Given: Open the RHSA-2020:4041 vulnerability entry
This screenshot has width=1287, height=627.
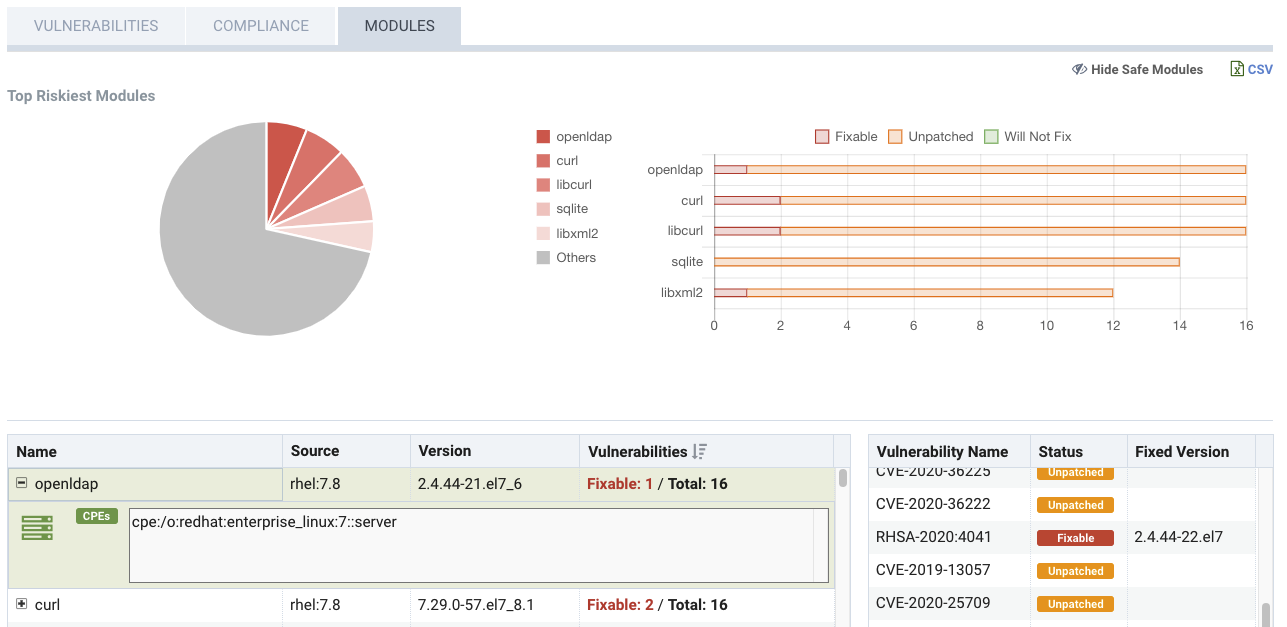Looking at the screenshot, I should pos(933,538).
